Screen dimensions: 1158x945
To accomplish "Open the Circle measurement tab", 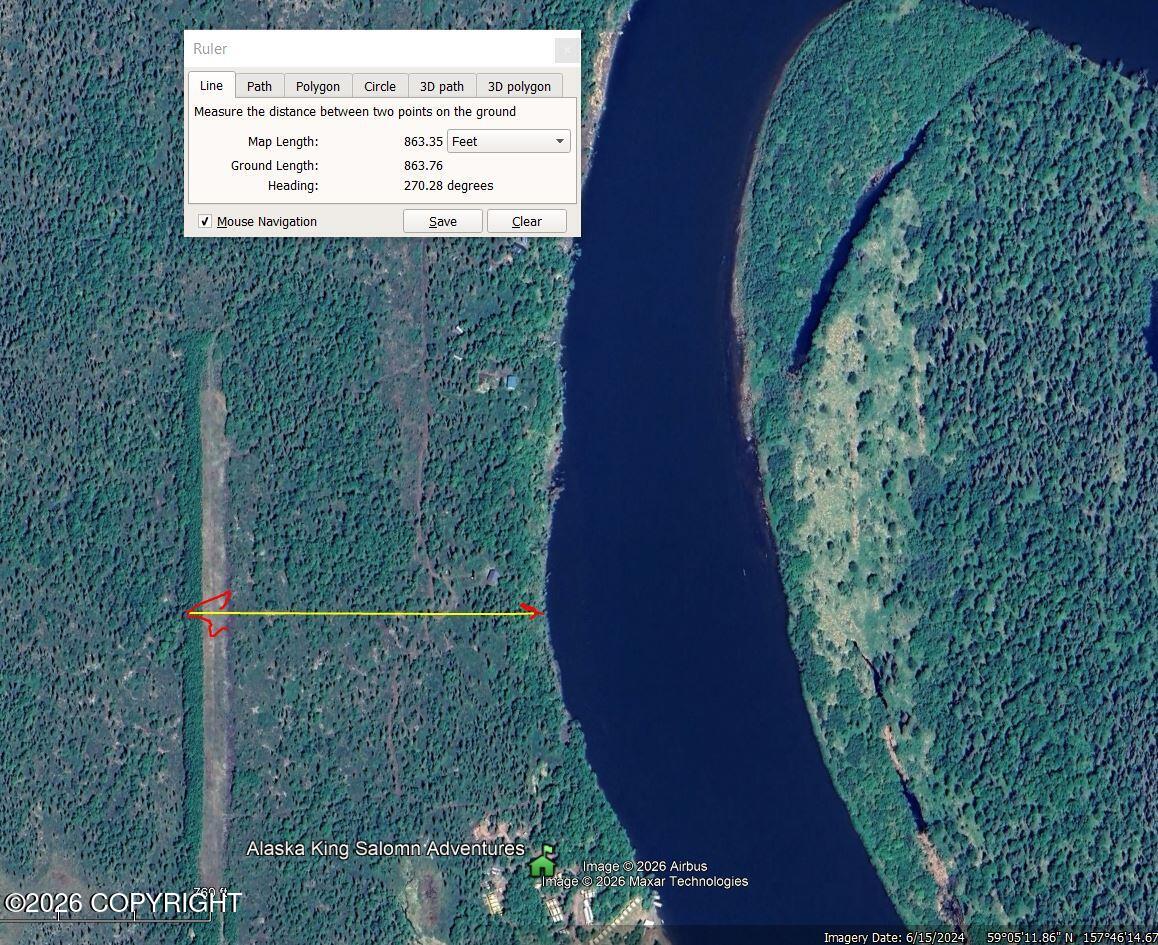I will [x=380, y=86].
